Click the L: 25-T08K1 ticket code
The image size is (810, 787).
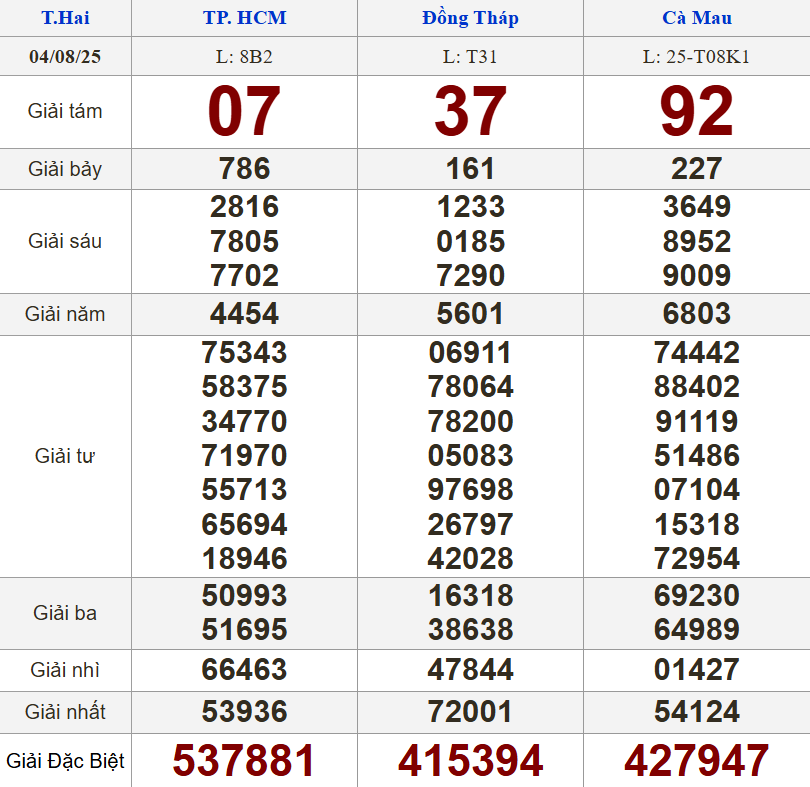tap(697, 56)
